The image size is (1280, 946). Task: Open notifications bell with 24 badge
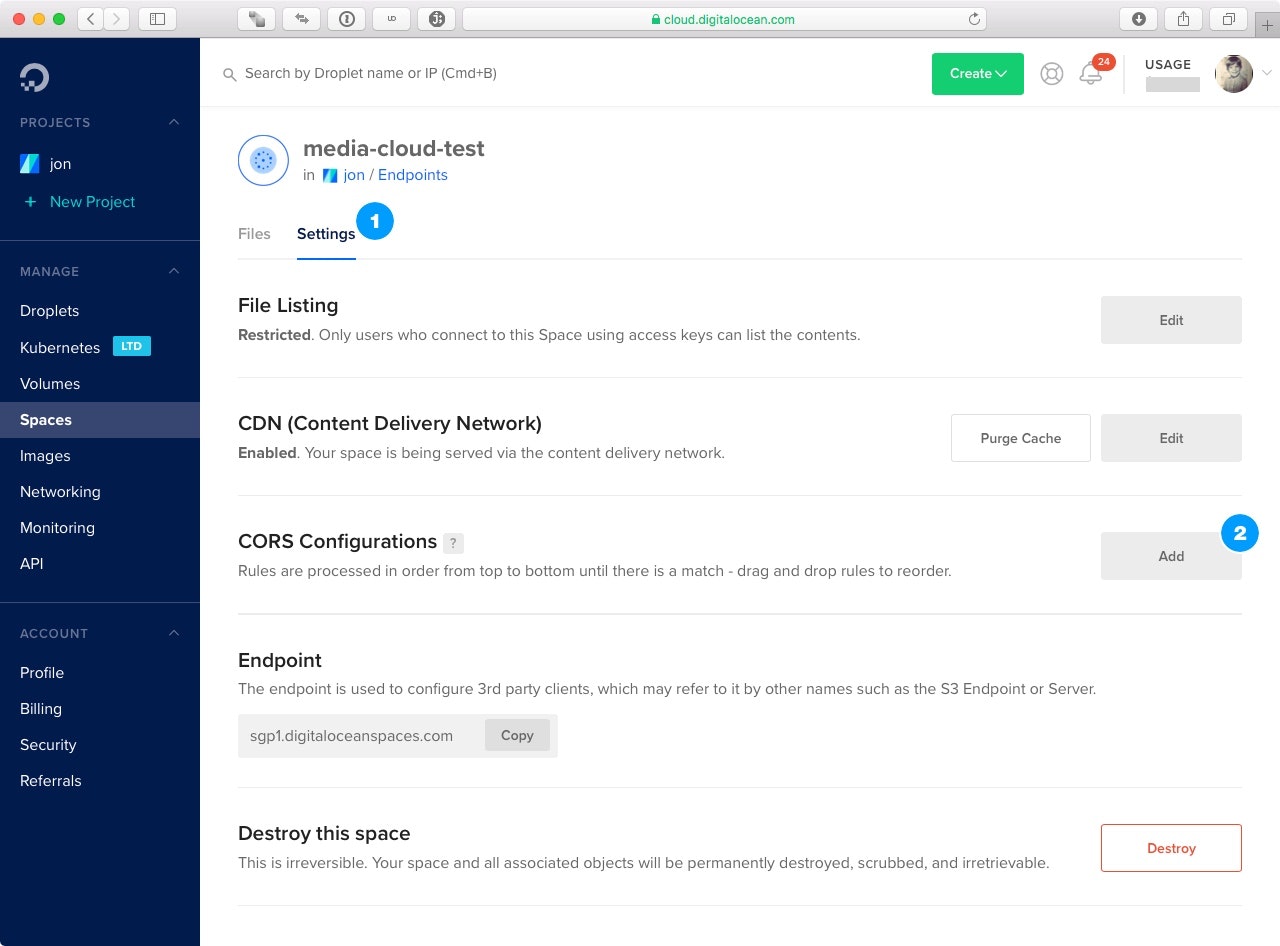1091,73
